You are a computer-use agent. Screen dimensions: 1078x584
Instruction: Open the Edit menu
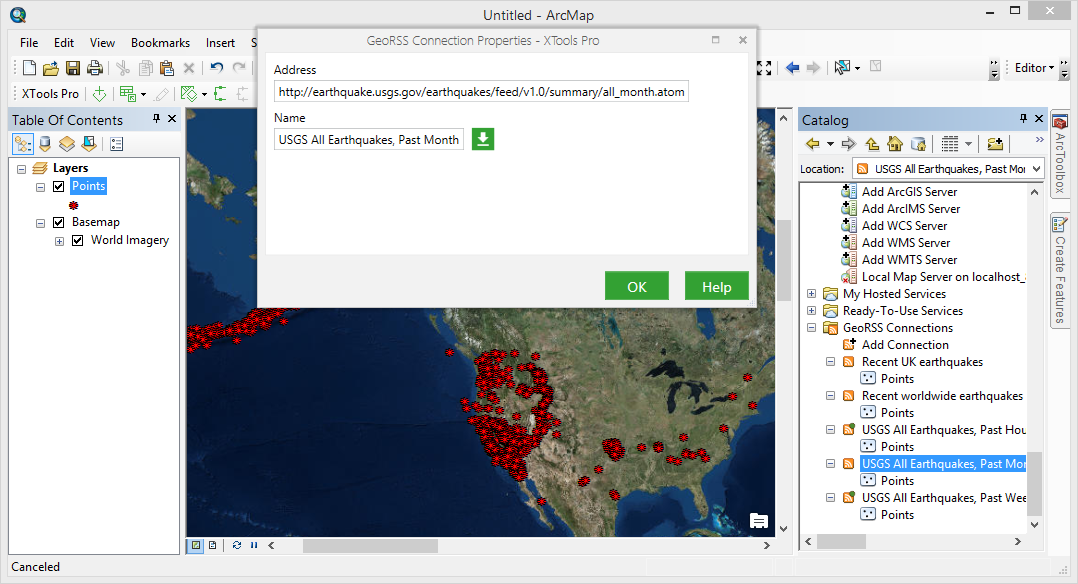click(x=64, y=43)
